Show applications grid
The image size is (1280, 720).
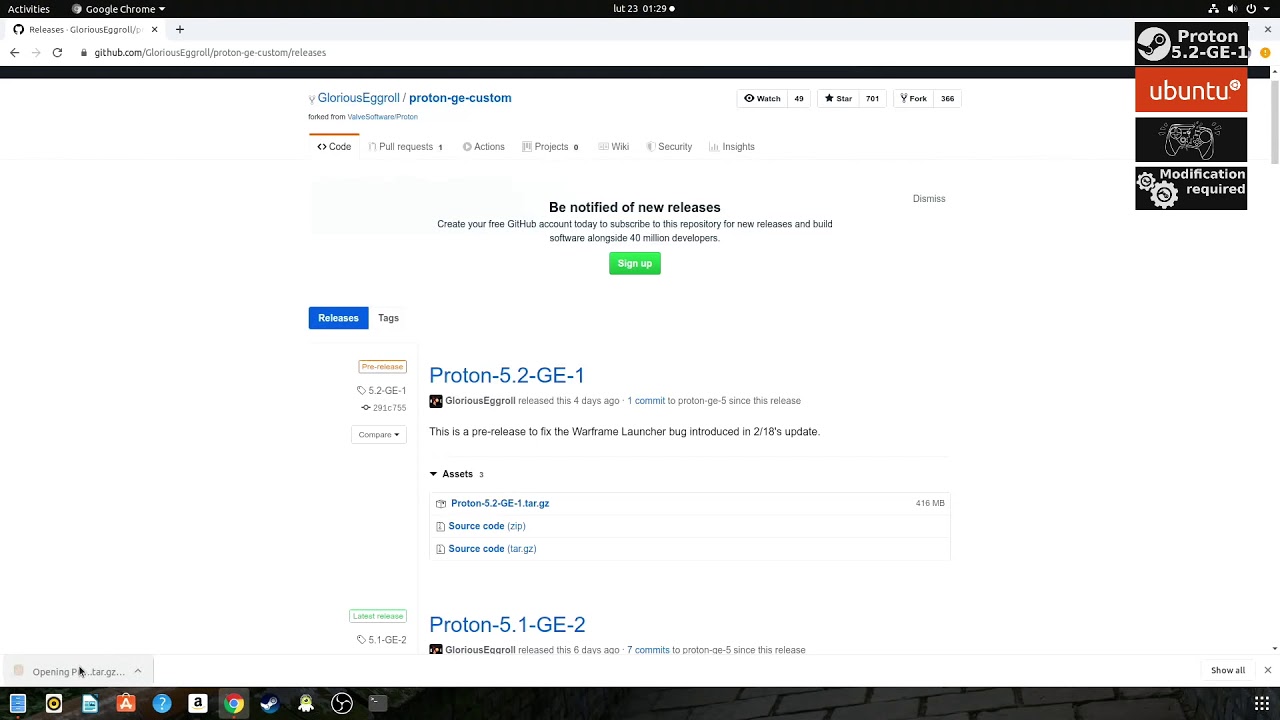[x=1261, y=703]
